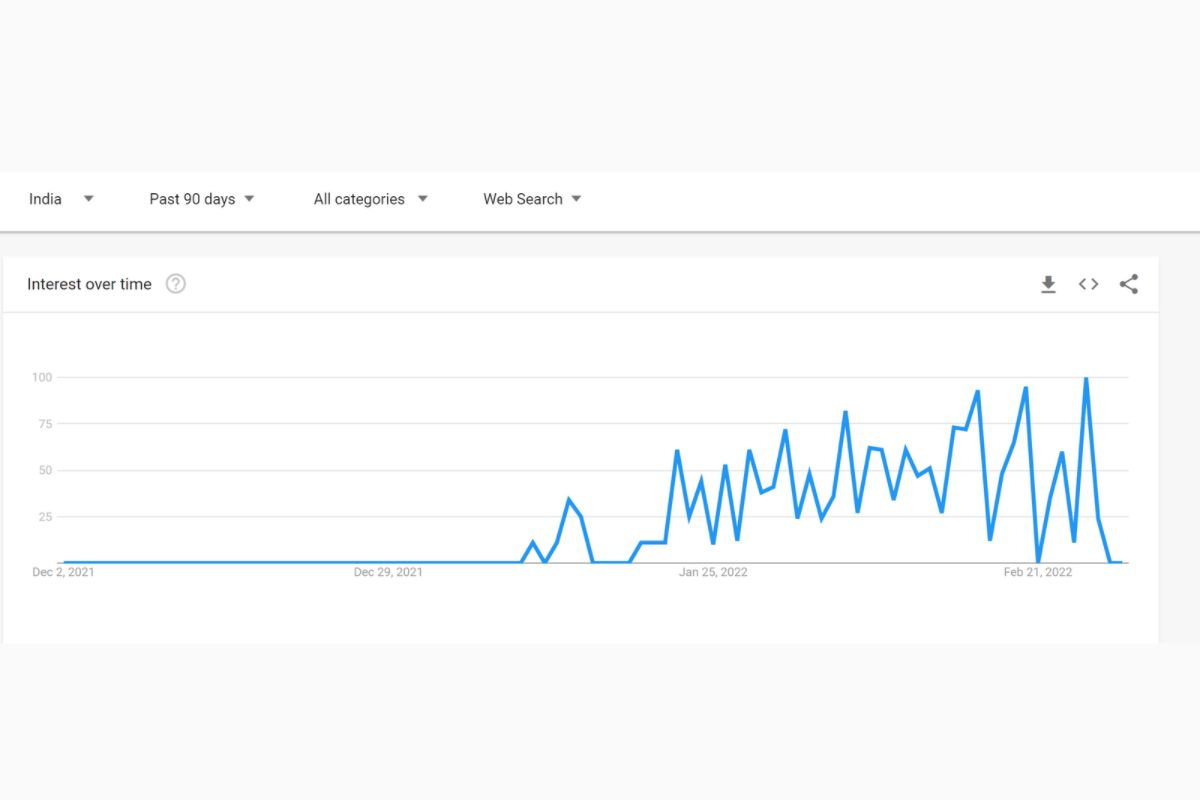This screenshot has width=1200, height=800.
Task: Click the Feb 21, 2022 axis label
Action: [1038, 573]
